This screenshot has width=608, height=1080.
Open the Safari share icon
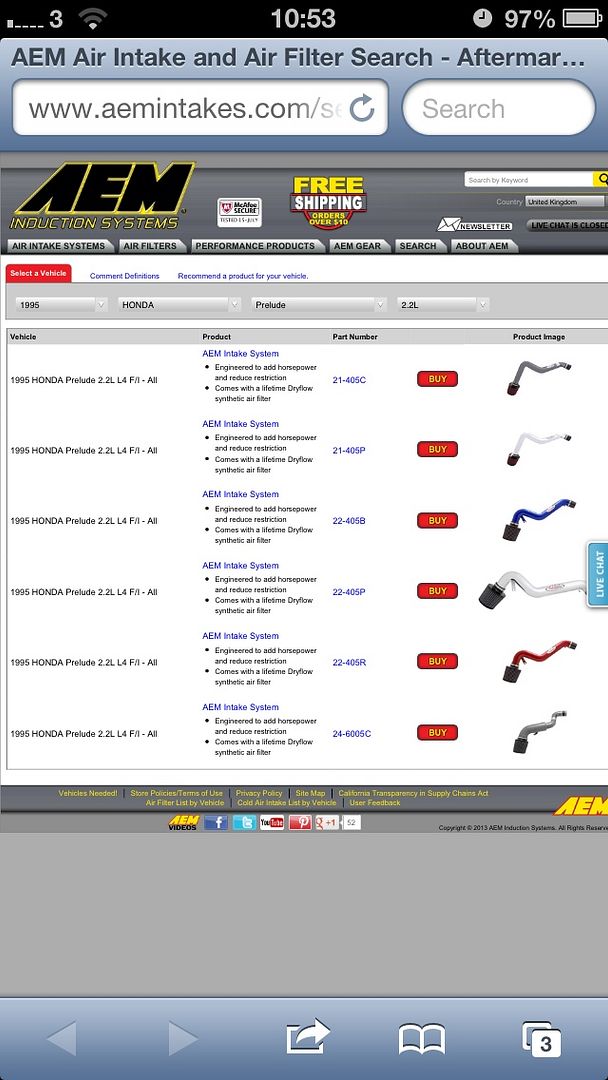click(x=308, y=1037)
